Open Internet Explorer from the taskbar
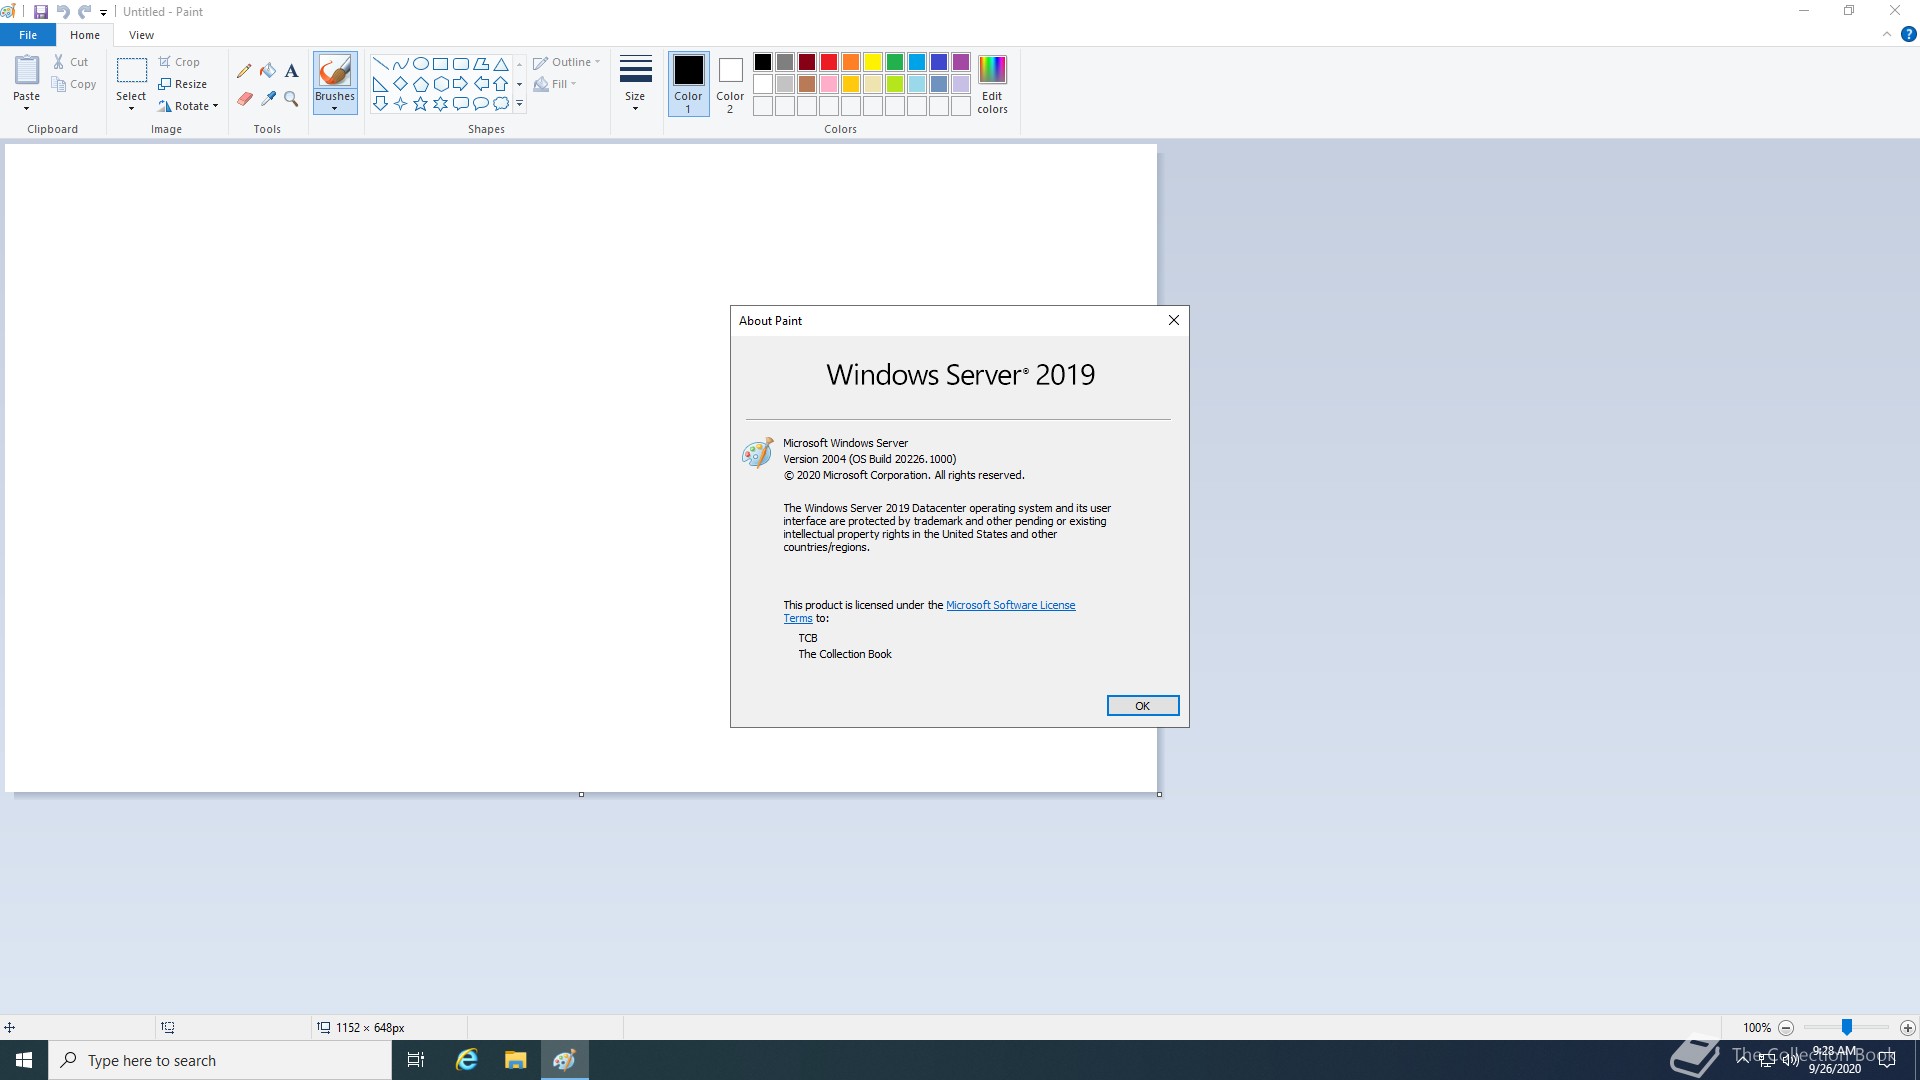This screenshot has height=1080, width=1920. 466,1060
